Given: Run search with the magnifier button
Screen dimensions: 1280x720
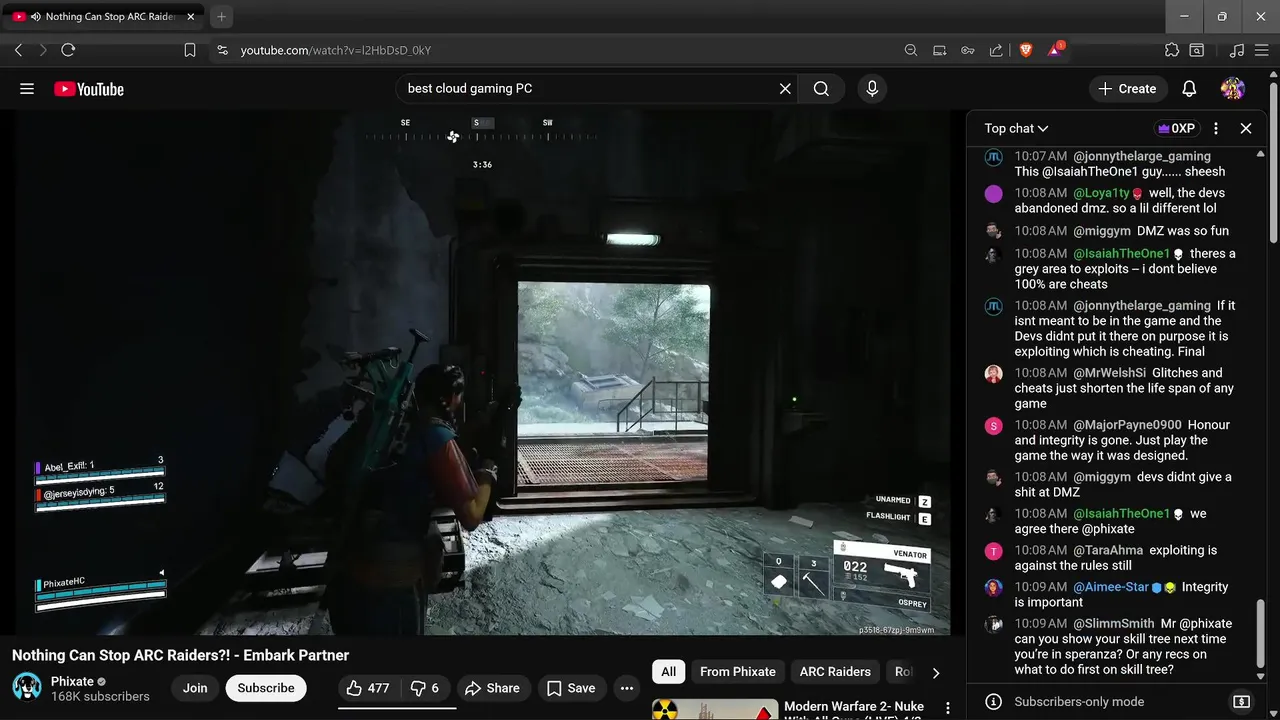Looking at the screenshot, I should pyautogui.click(x=821, y=89).
